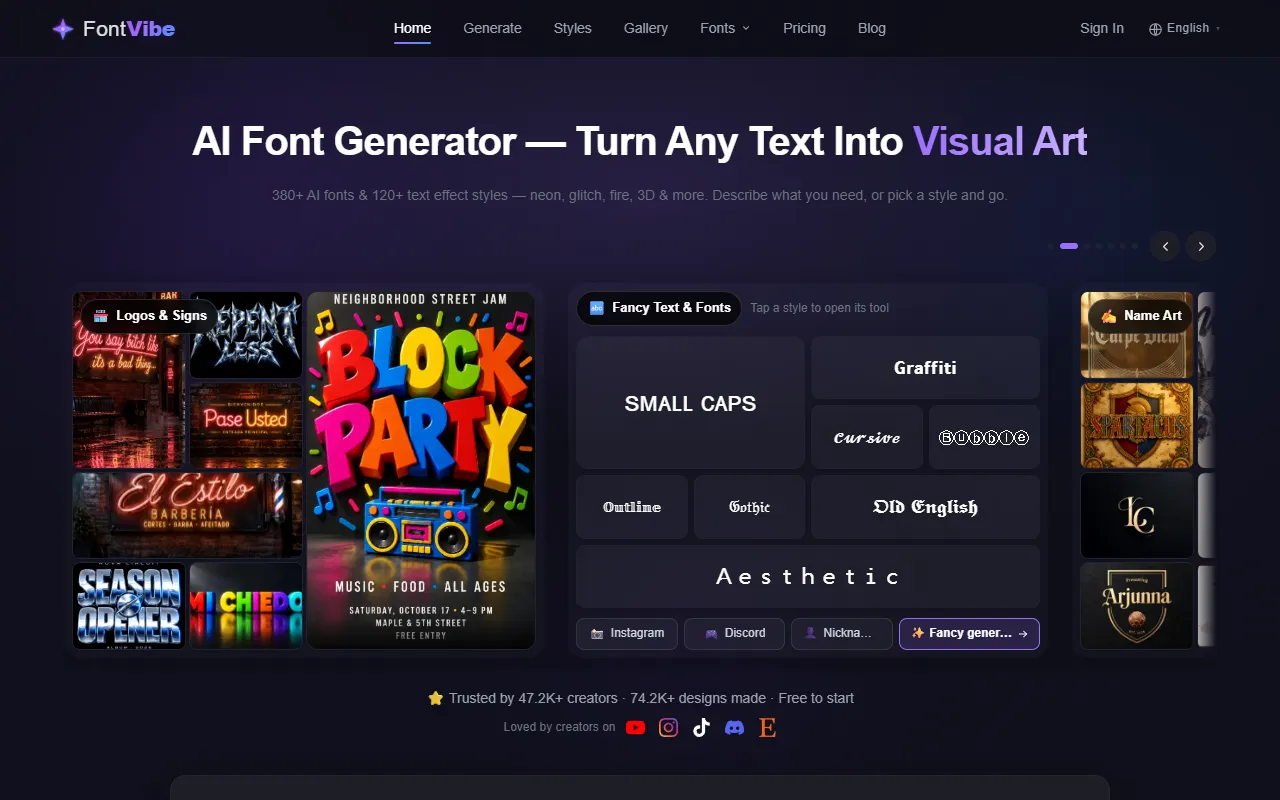Advance to the next carousel slide arrow
The width and height of the screenshot is (1280, 800).
click(x=1201, y=246)
